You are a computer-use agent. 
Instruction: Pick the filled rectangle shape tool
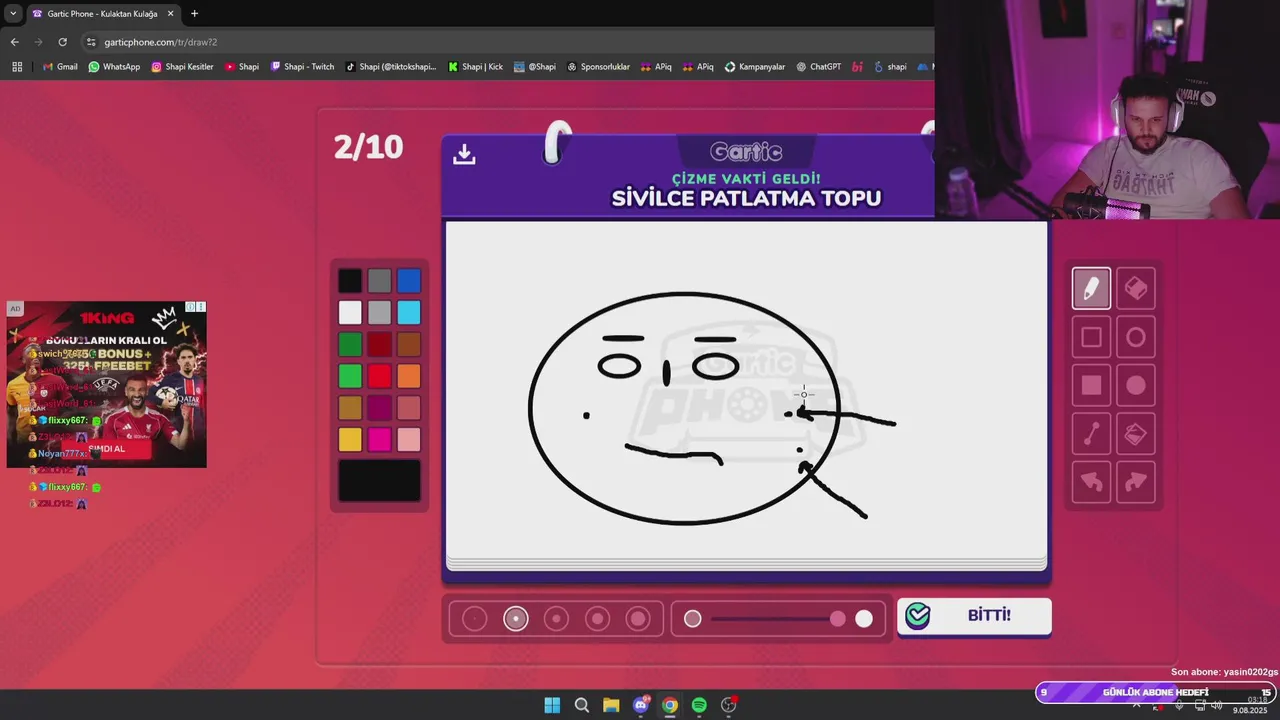[1091, 386]
